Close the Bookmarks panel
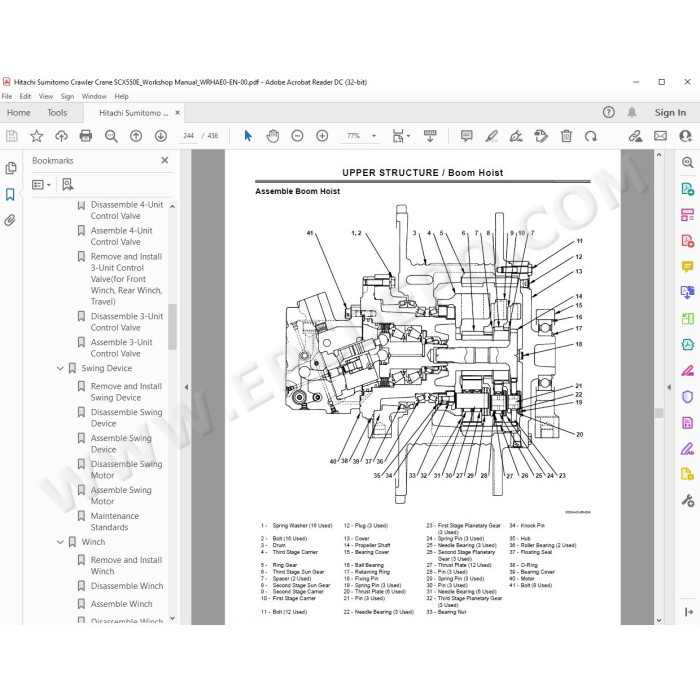 tap(165, 160)
